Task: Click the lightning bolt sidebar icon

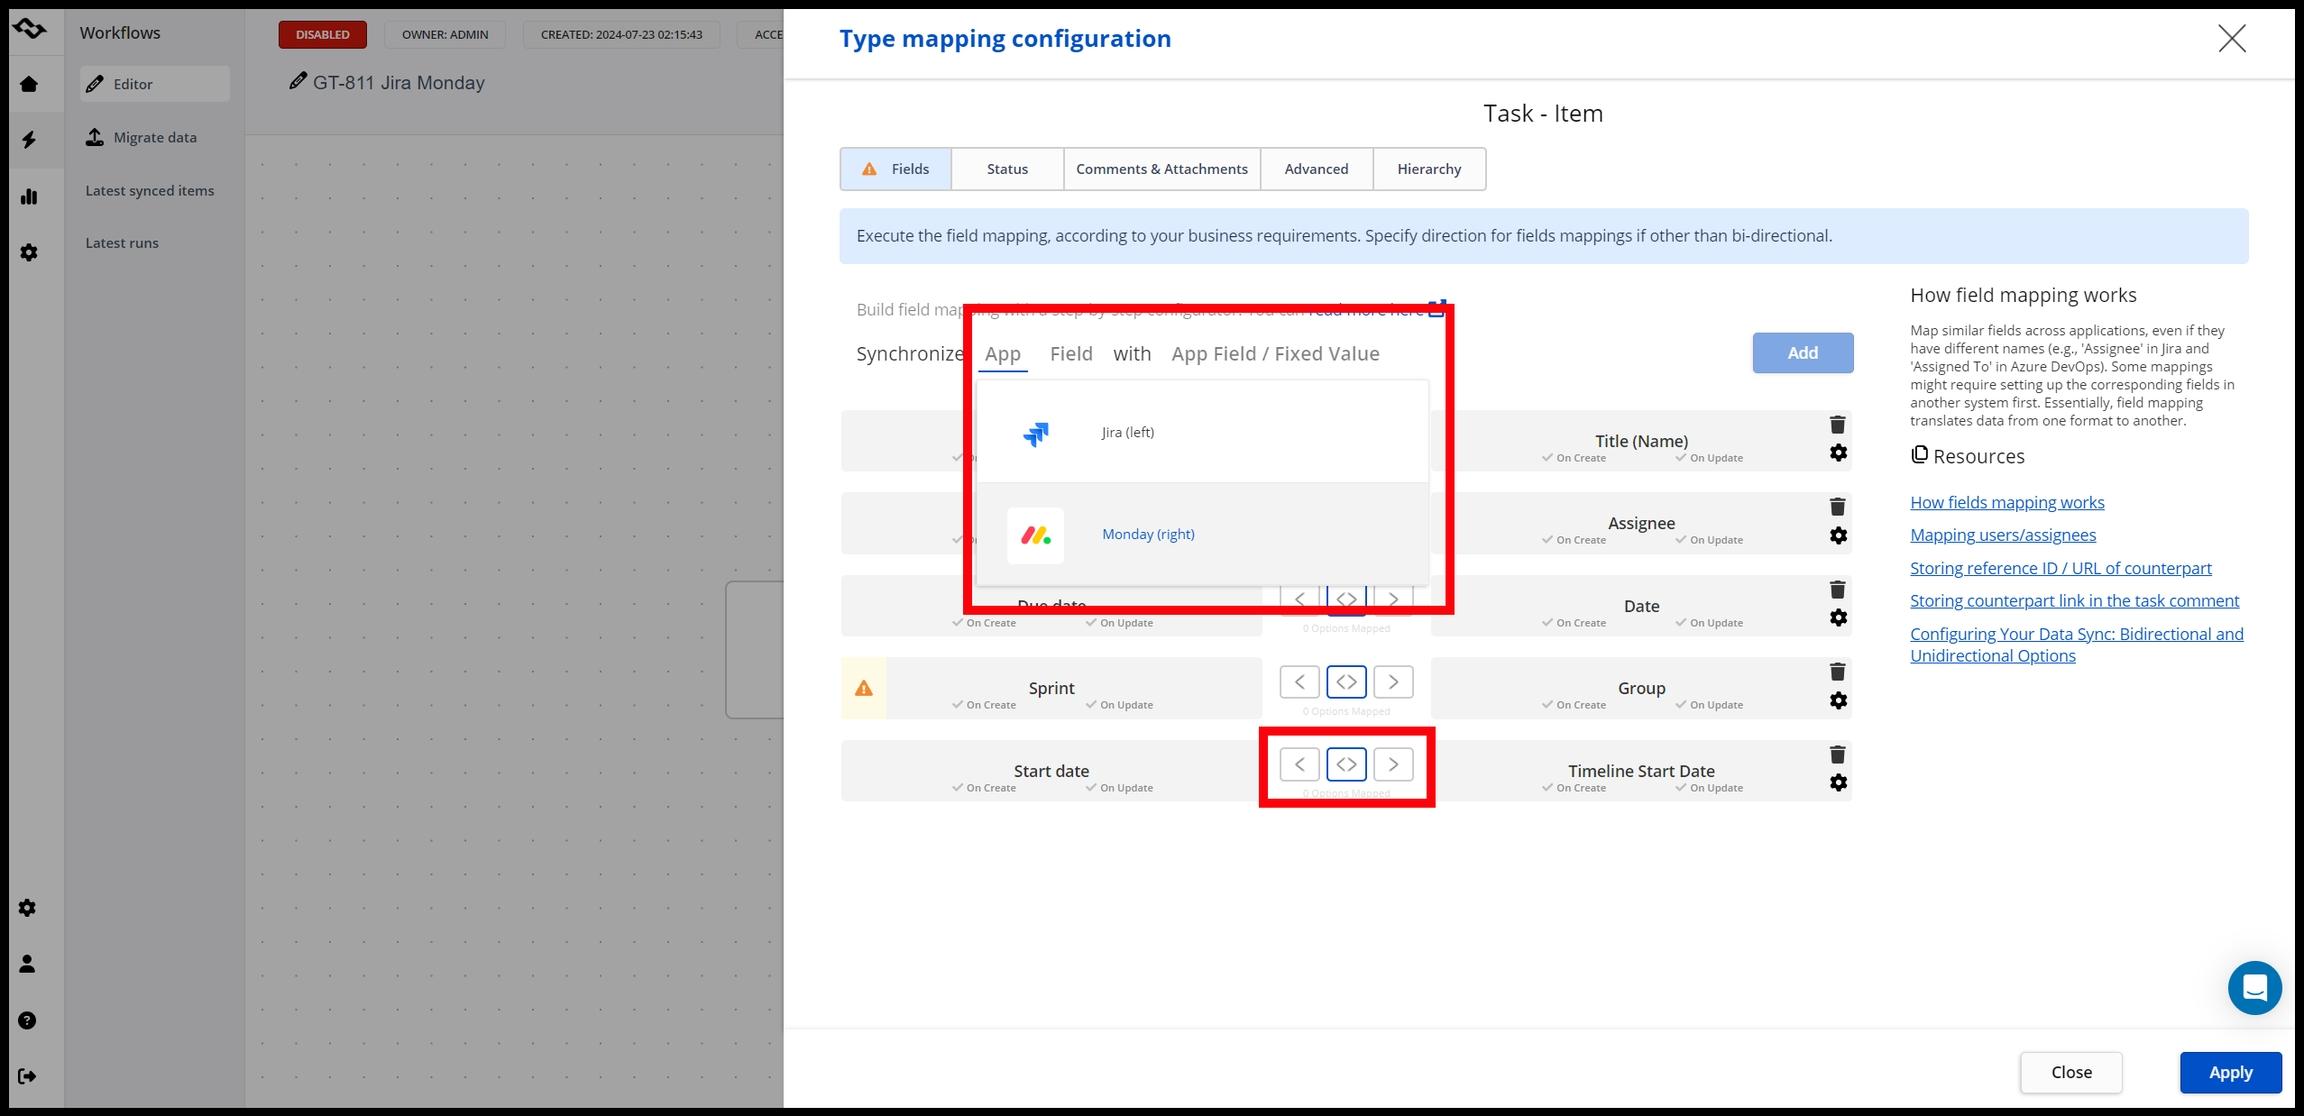Action: coord(29,140)
